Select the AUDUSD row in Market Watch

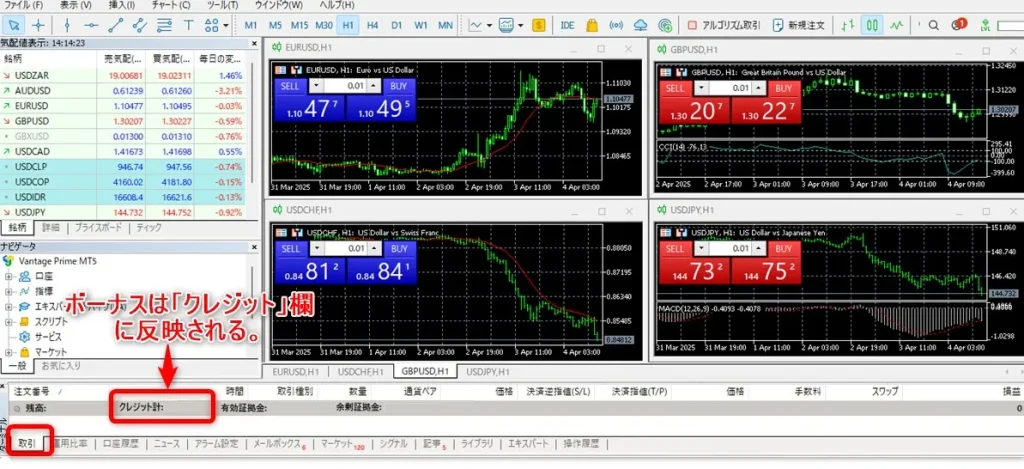123,90
